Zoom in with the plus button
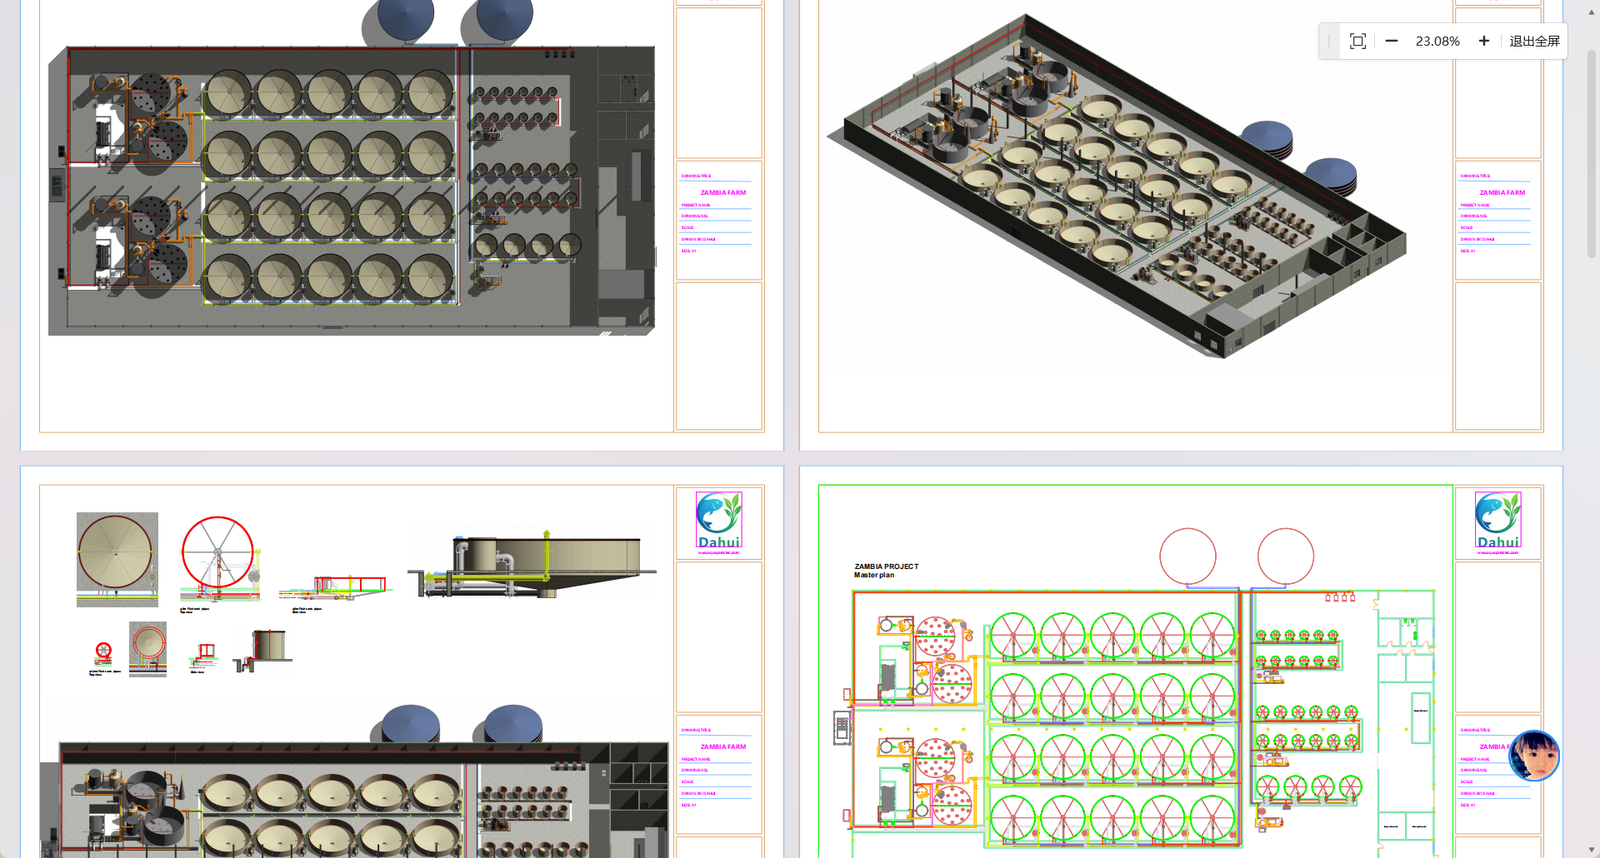Screen dimensions: 1600x858 click(1484, 41)
